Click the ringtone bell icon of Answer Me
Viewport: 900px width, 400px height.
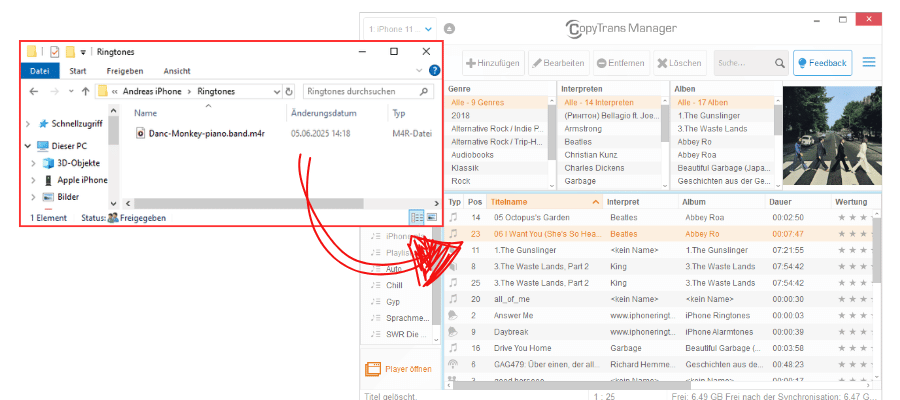click(453, 315)
